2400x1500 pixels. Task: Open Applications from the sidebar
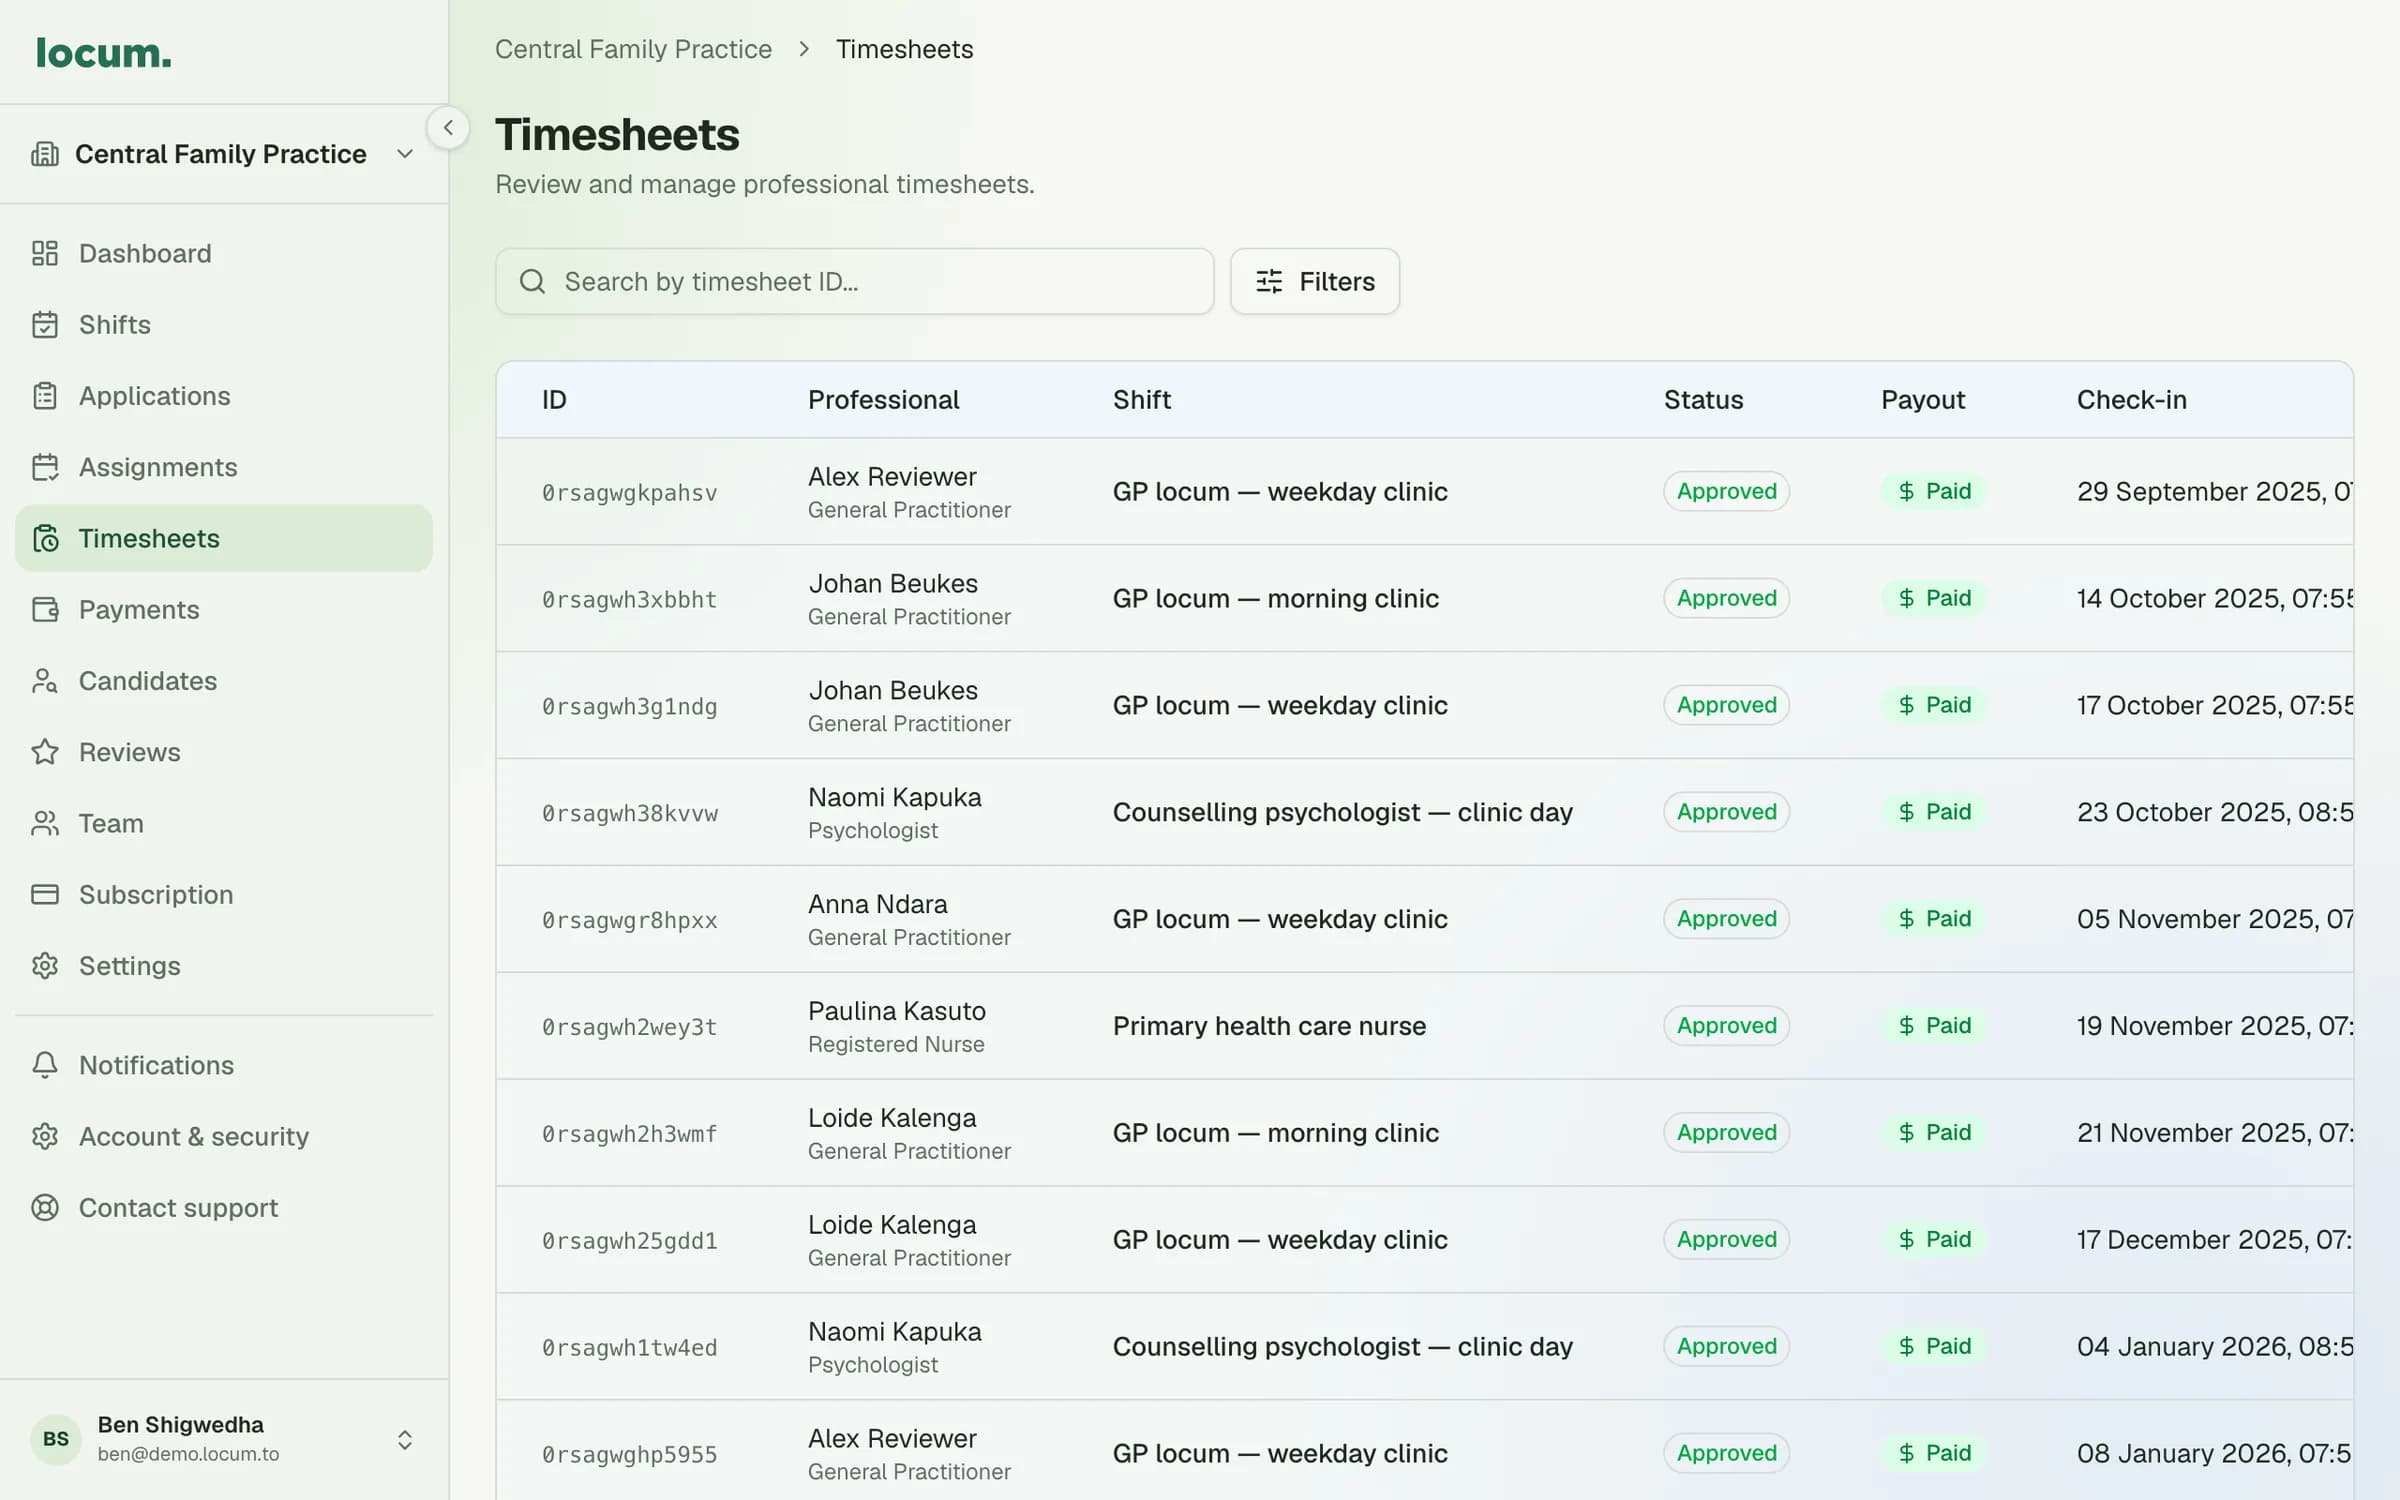pyautogui.click(x=223, y=396)
